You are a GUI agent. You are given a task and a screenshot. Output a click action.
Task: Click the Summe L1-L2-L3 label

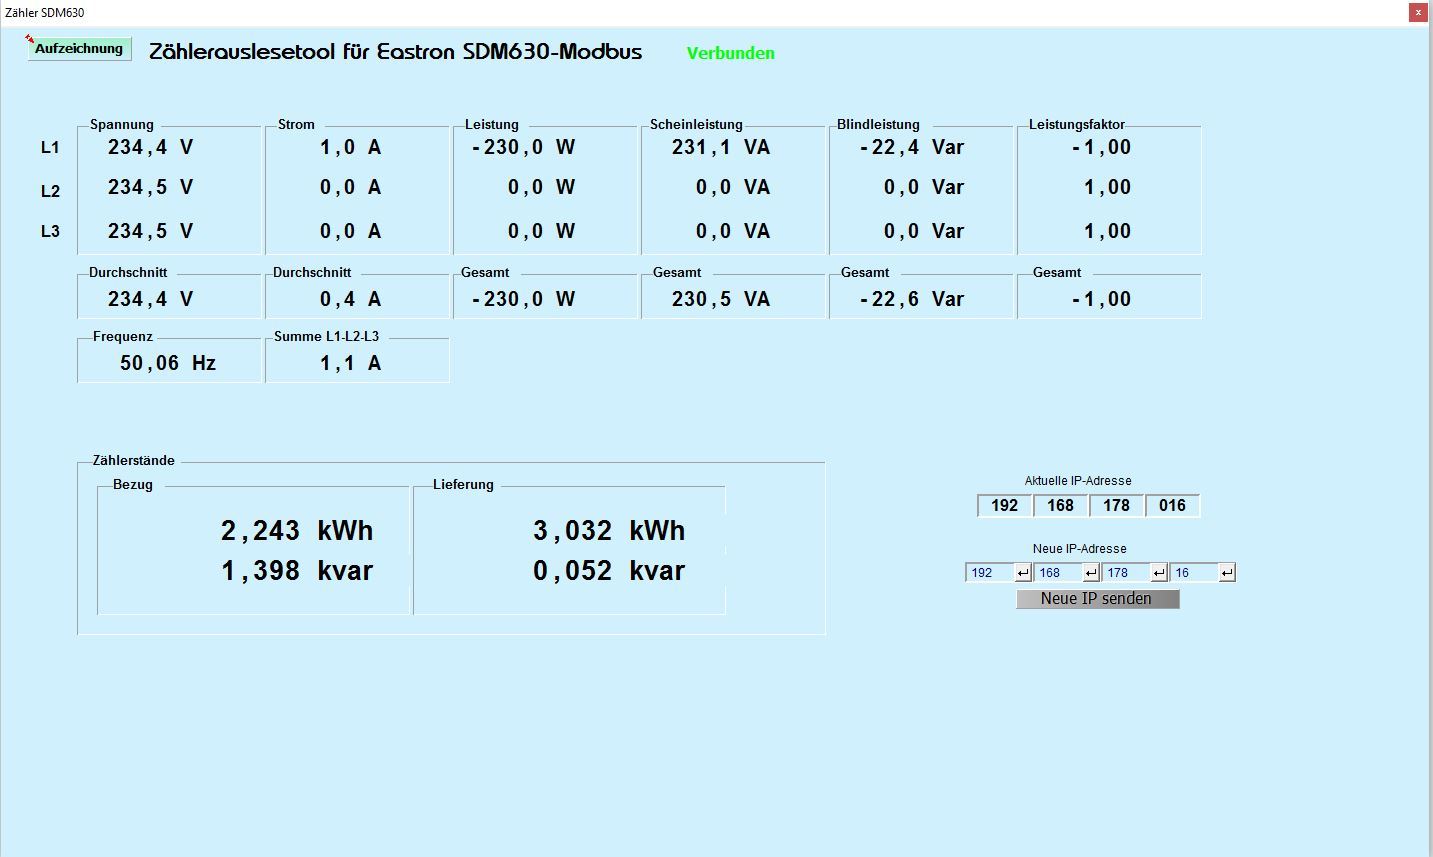coord(327,337)
